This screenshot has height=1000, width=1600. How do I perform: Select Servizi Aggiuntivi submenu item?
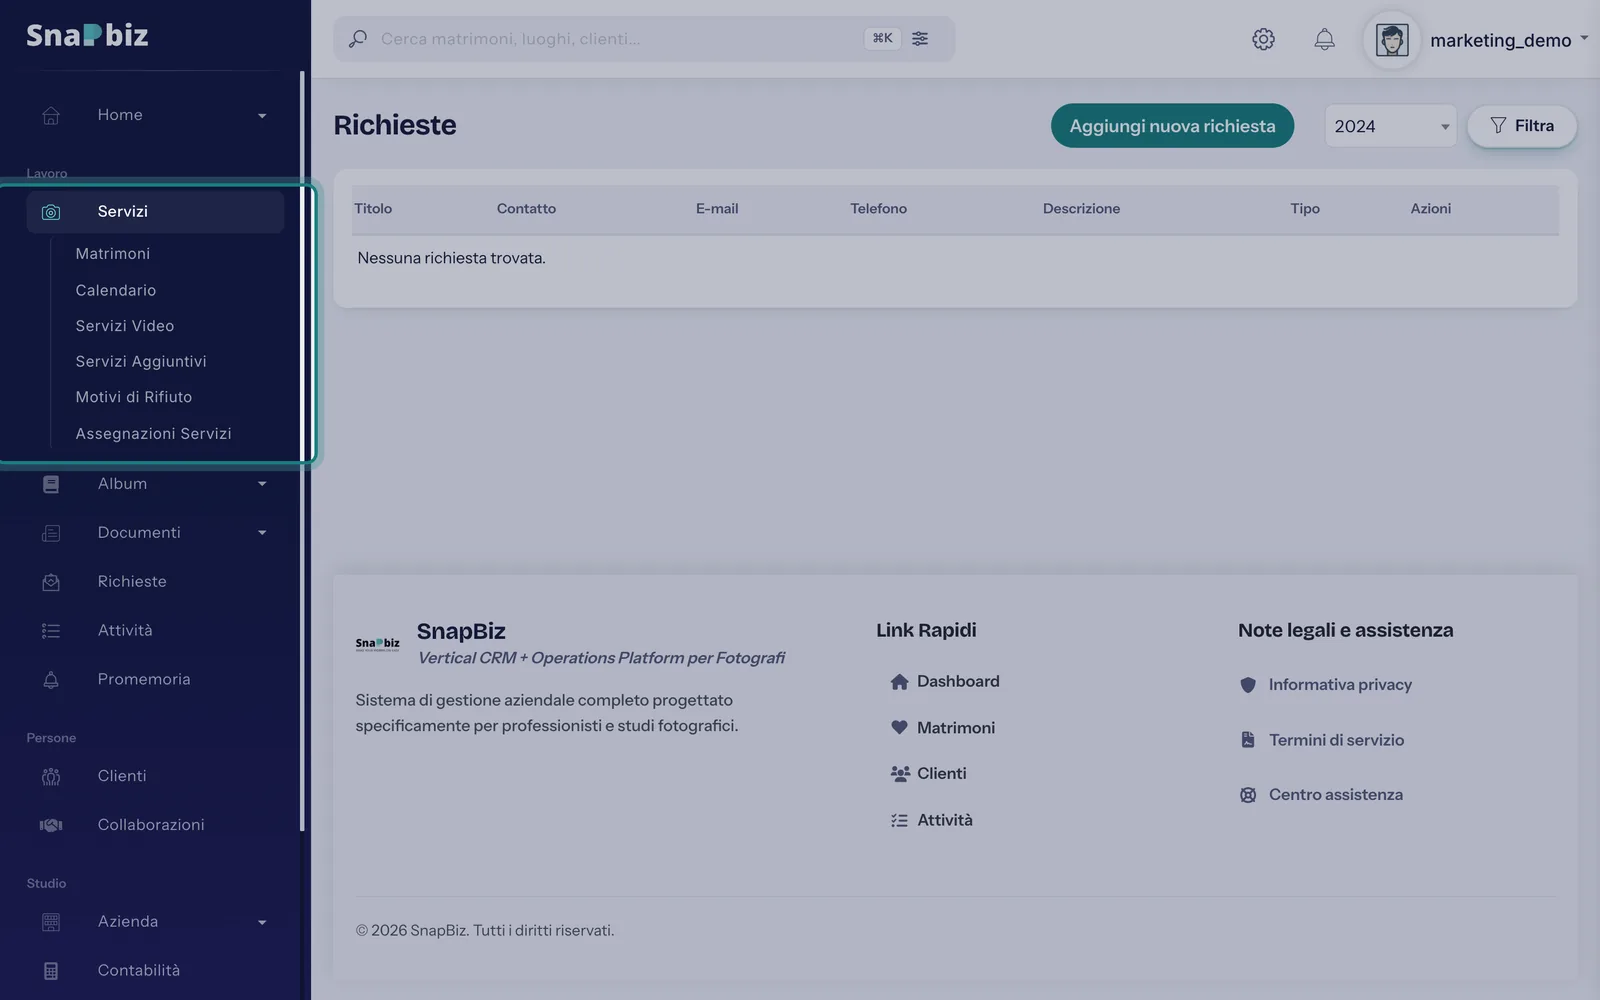click(141, 361)
